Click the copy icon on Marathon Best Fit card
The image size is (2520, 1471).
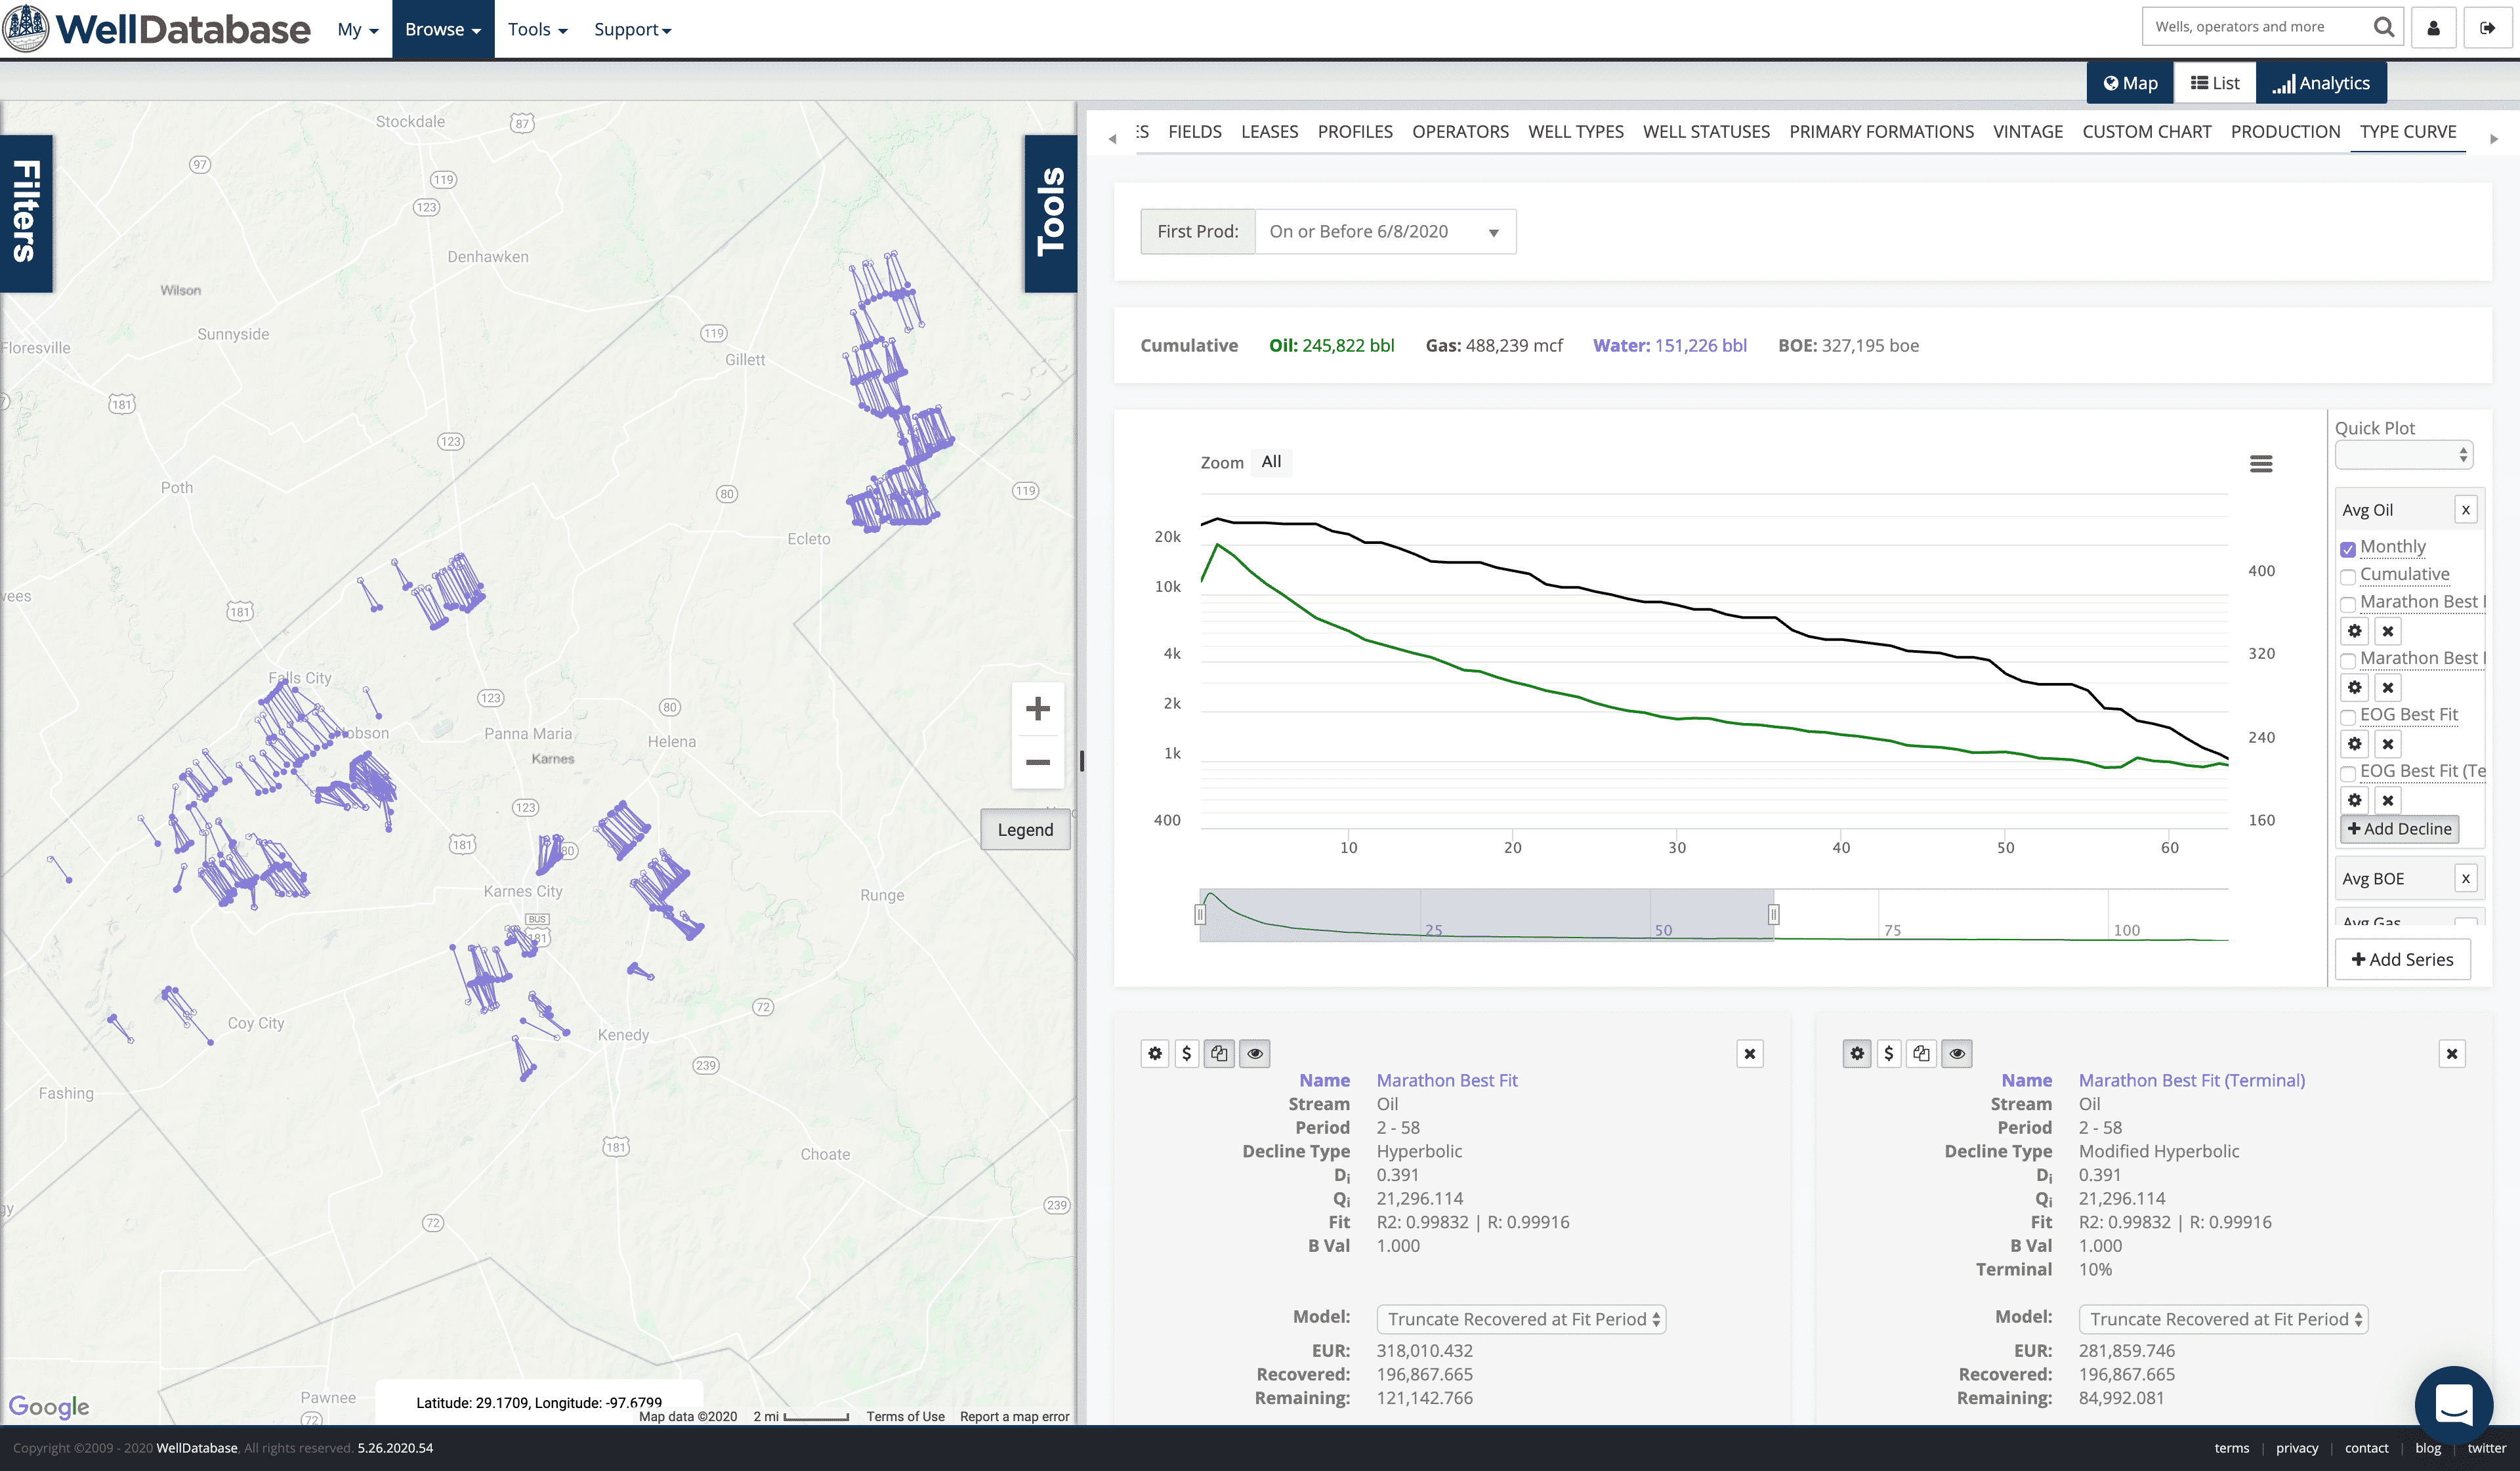[x=1219, y=1053]
